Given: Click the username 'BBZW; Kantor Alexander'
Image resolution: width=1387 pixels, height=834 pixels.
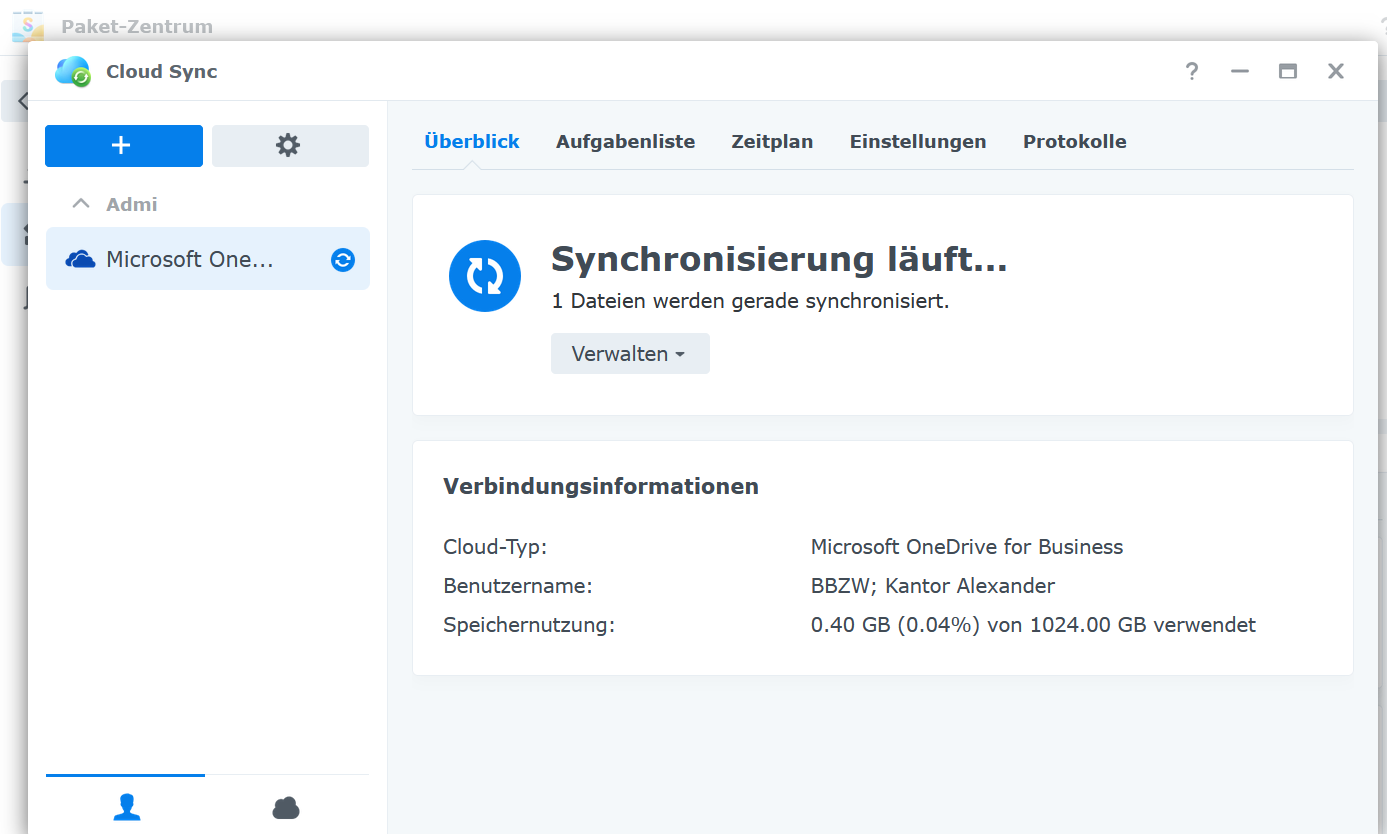Looking at the screenshot, I should coord(933,586).
